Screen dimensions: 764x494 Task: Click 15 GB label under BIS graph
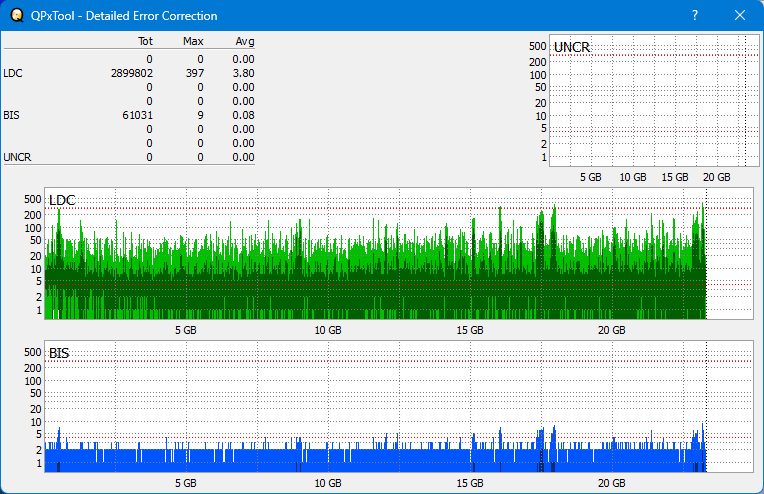click(470, 483)
